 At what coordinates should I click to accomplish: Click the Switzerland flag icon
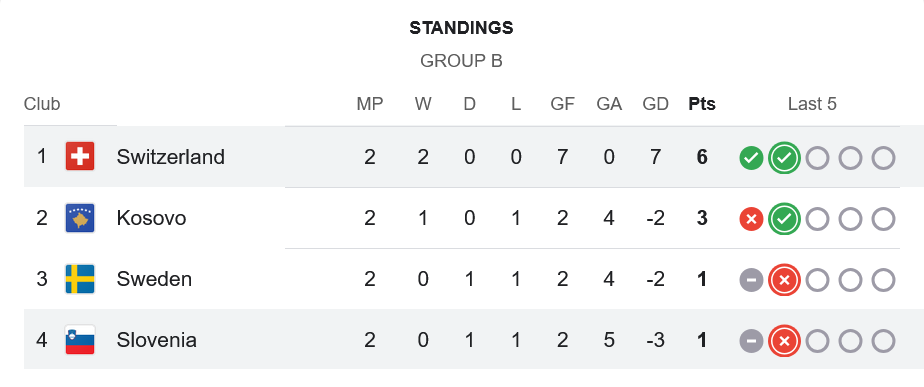coord(80,157)
